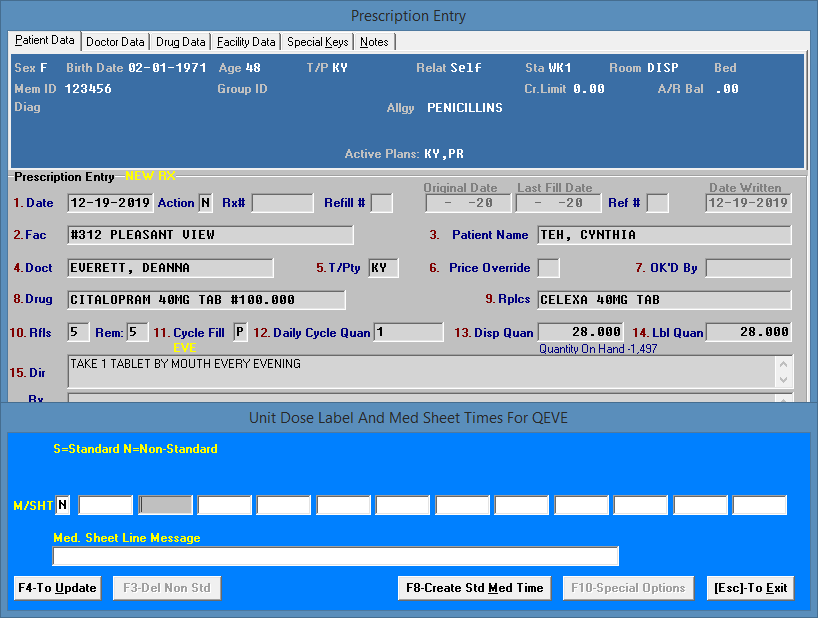Click the Med. Sheet Line Message field

click(336, 556)
